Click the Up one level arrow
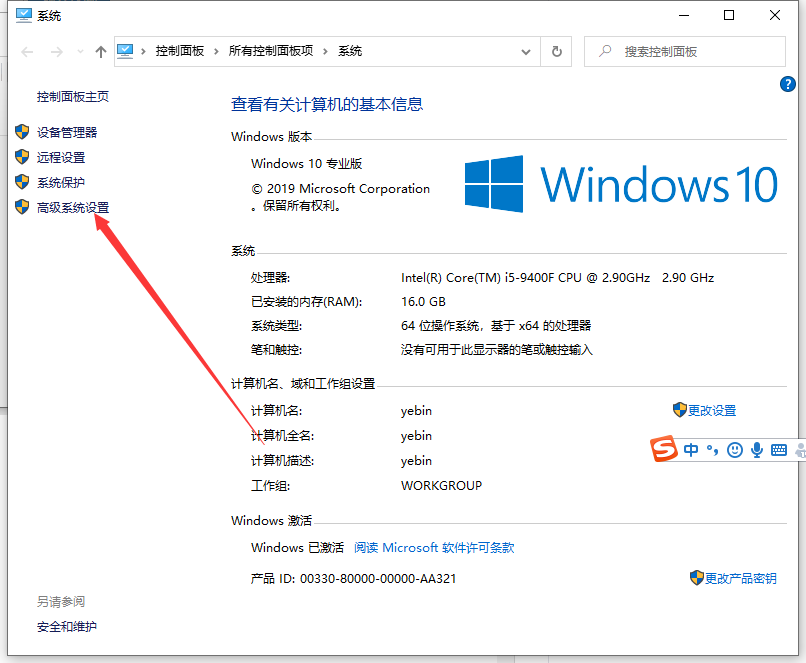Image resolution: width=806 pixels, height=663 pixels. click(101, 51)
